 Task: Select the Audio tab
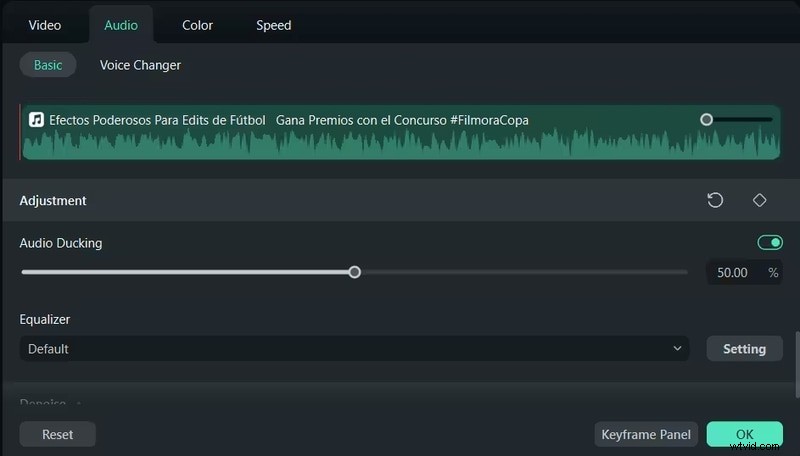click(121, 25)
